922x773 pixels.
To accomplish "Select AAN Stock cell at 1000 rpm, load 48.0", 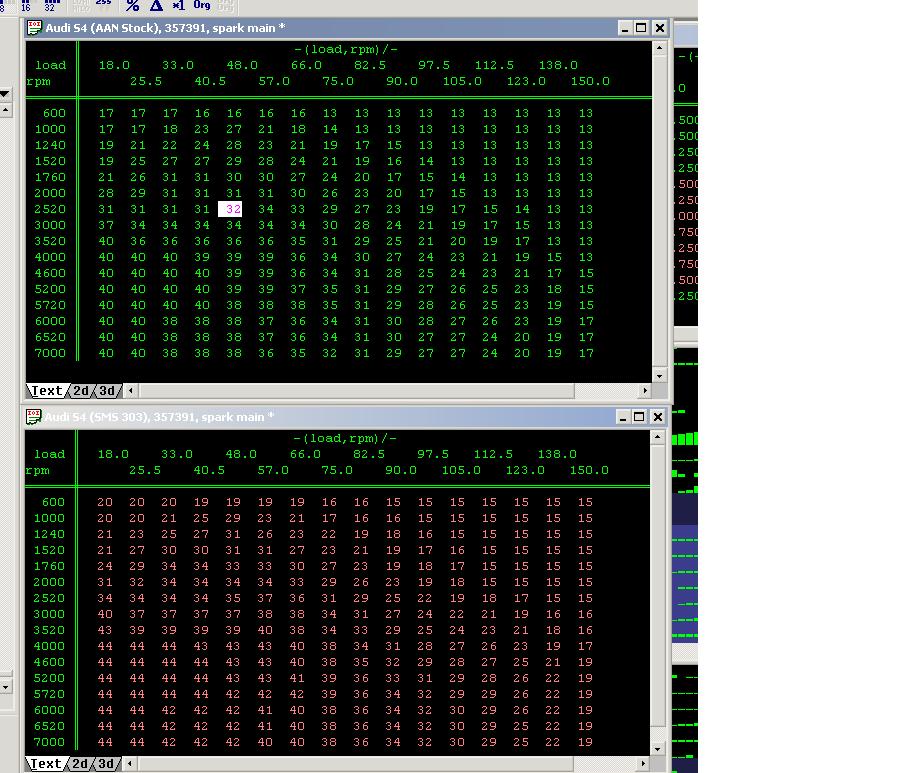I will pos(234,129).
